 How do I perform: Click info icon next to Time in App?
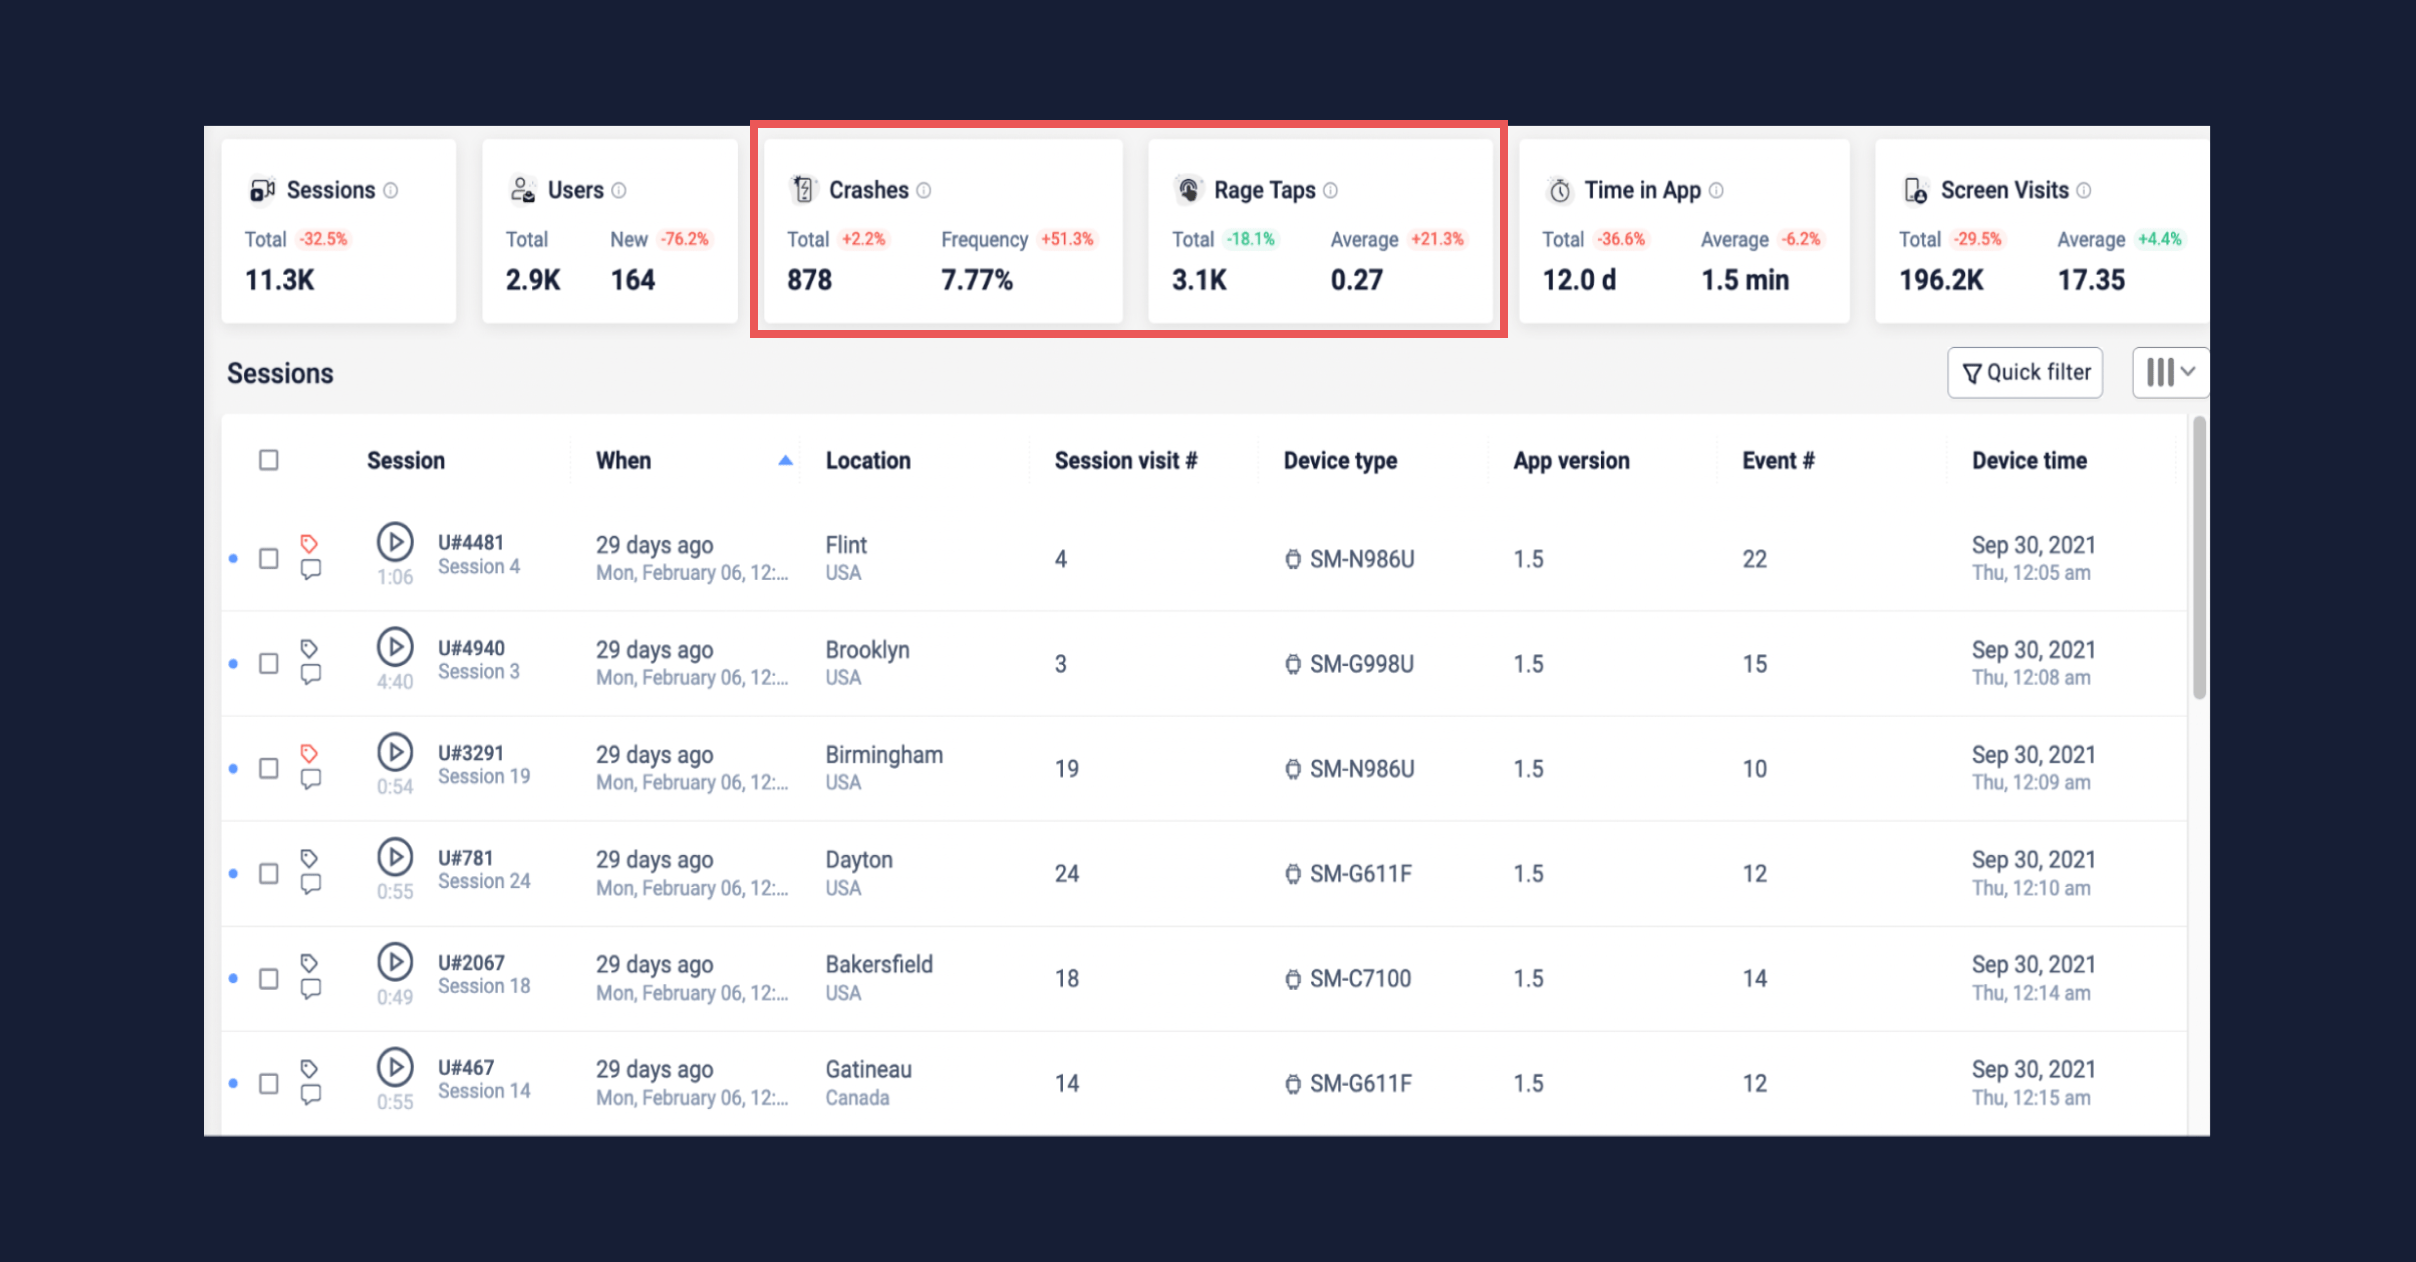pos(1716,190)
